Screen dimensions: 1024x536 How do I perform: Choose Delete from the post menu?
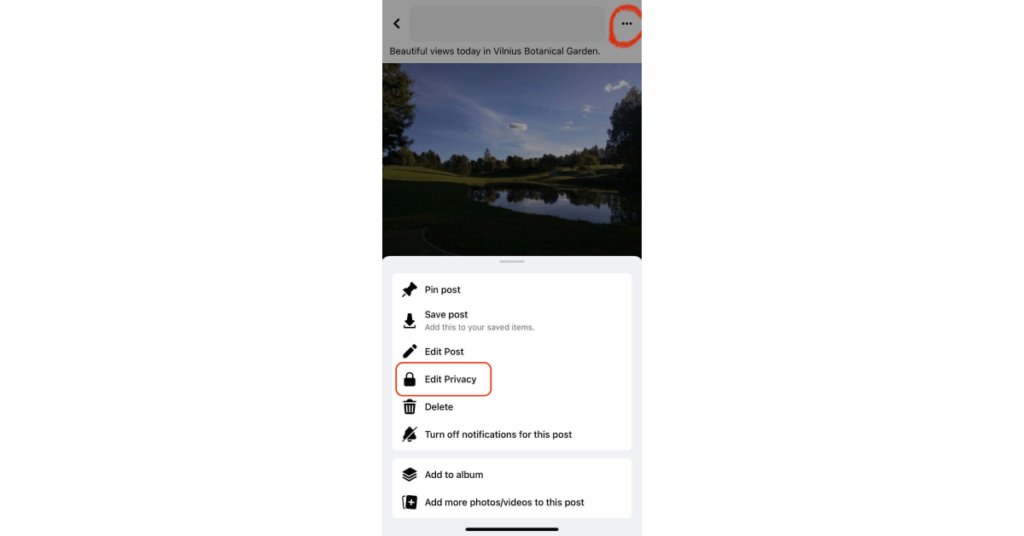coord(511,407)
